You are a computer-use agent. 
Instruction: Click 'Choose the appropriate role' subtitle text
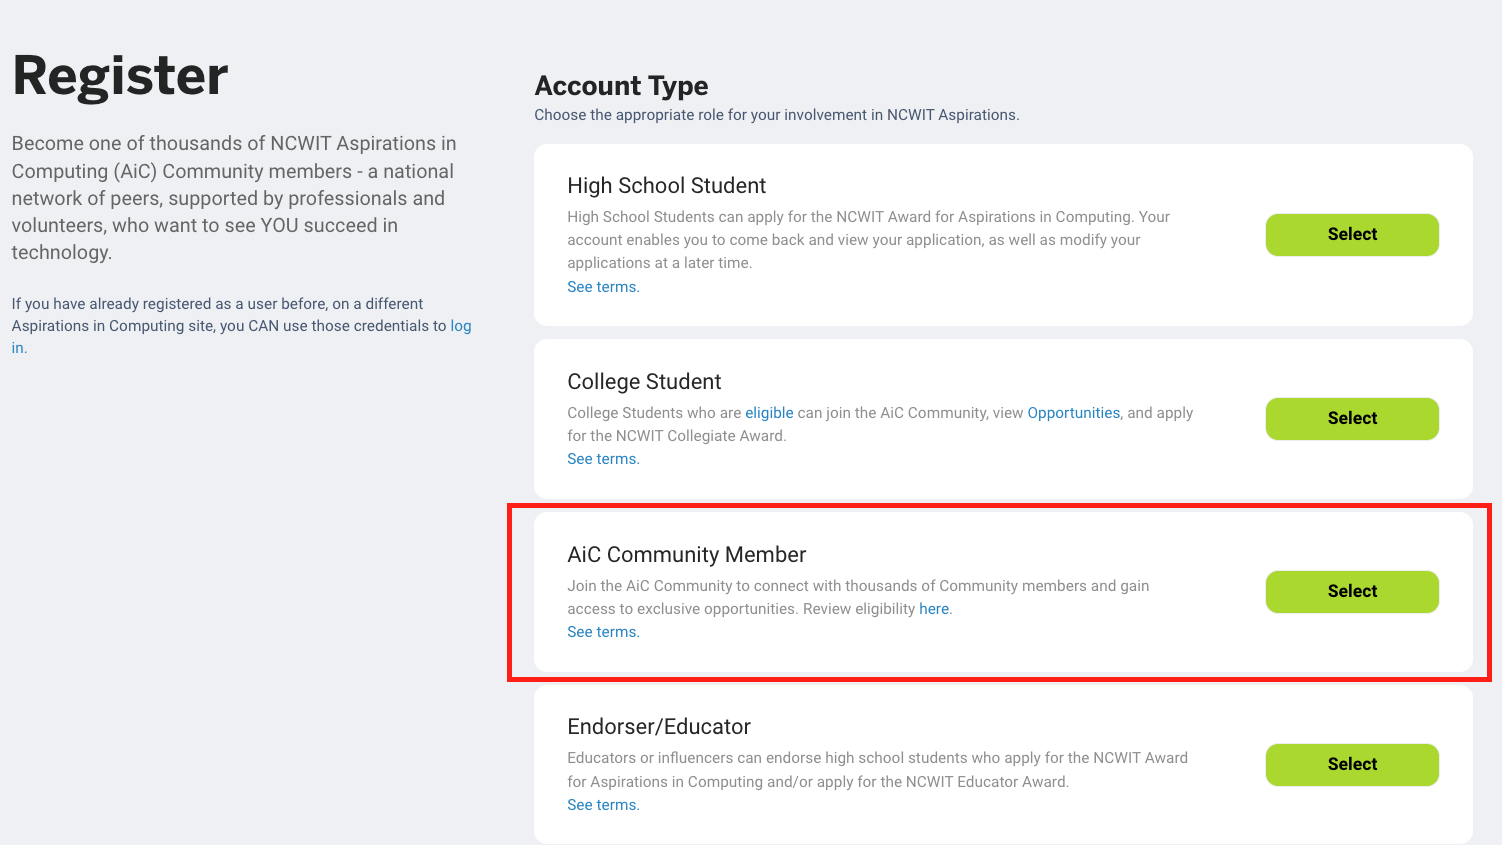tap(777, 115)
